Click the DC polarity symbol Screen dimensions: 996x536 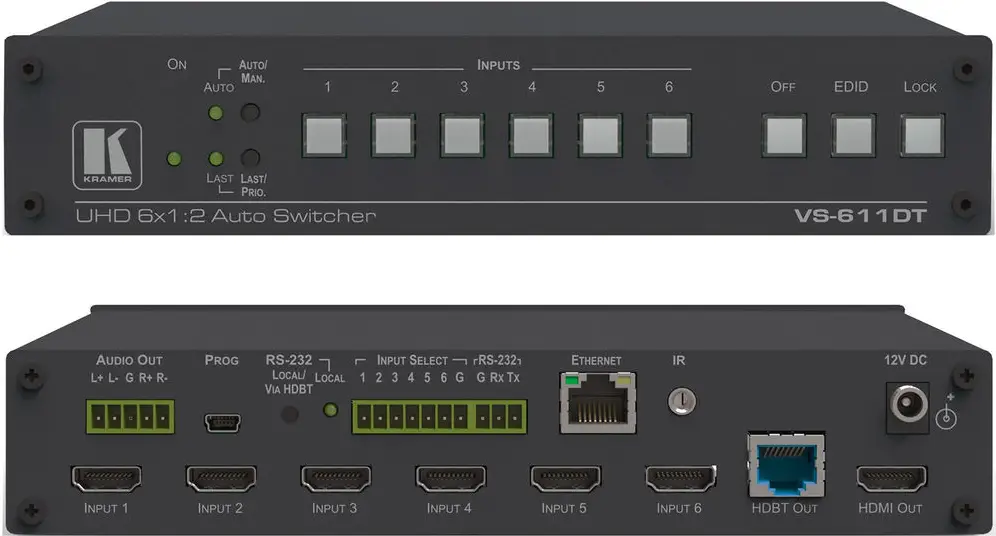pyautogui.click(x=946, y=413)
